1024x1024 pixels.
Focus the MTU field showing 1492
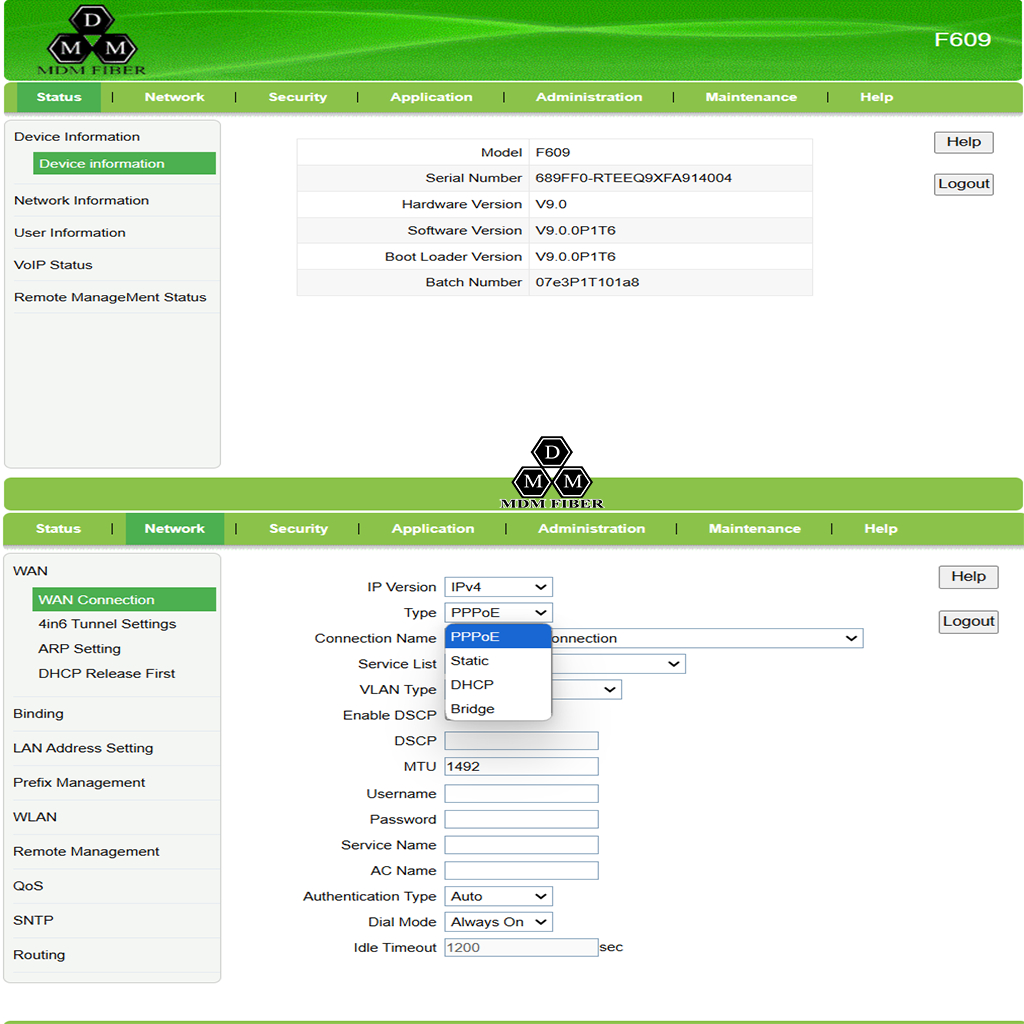521,767
